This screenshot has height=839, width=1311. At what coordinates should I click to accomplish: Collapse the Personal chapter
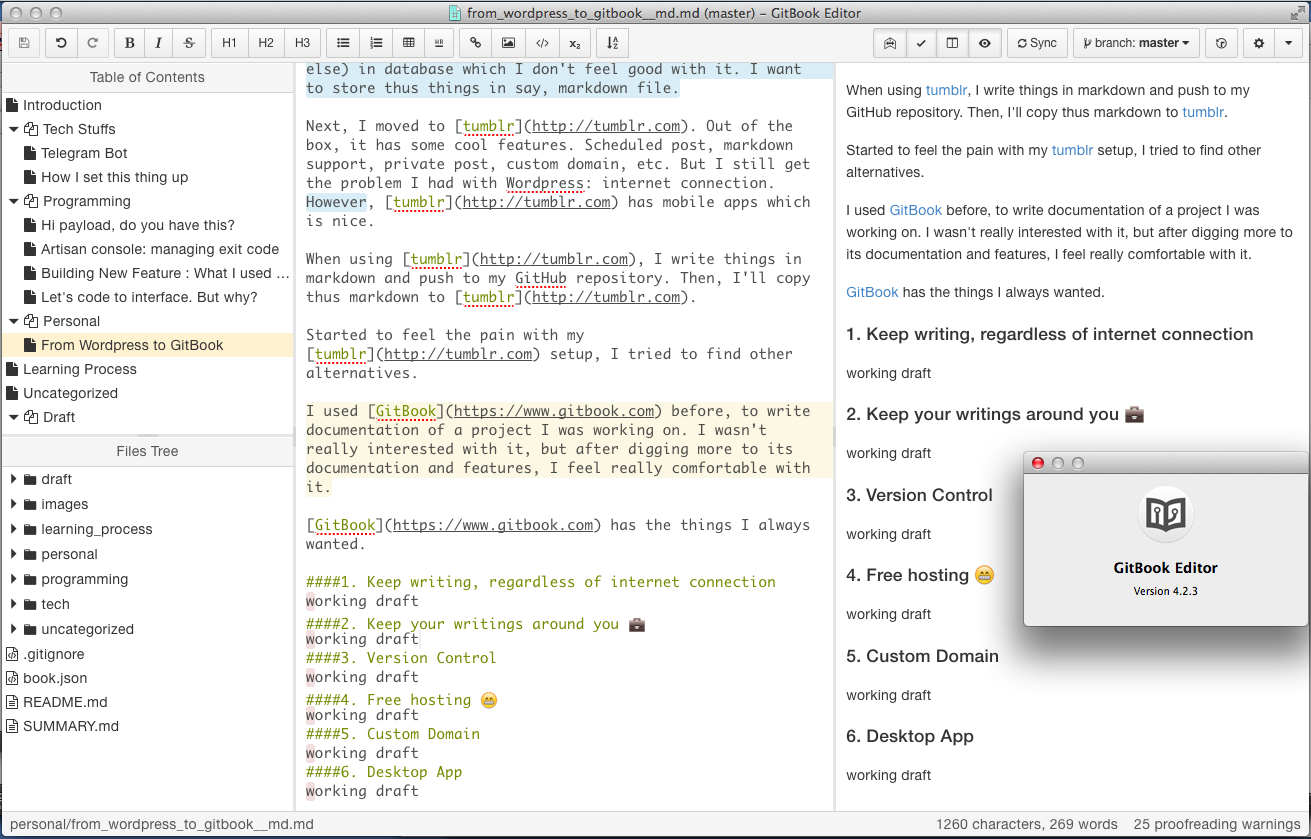14,321
